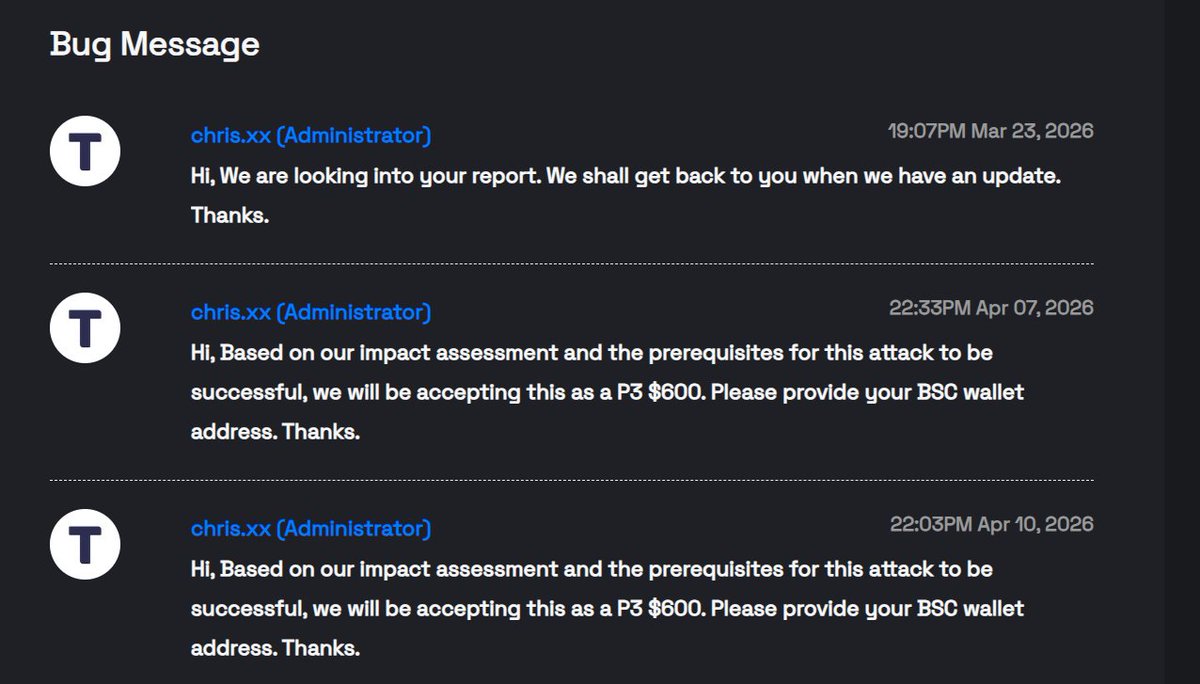This screenshot has height=684, width=1200.
Task: Click "address. Thanks." in the Apr 10 message
Action: [x=275, y=648]
